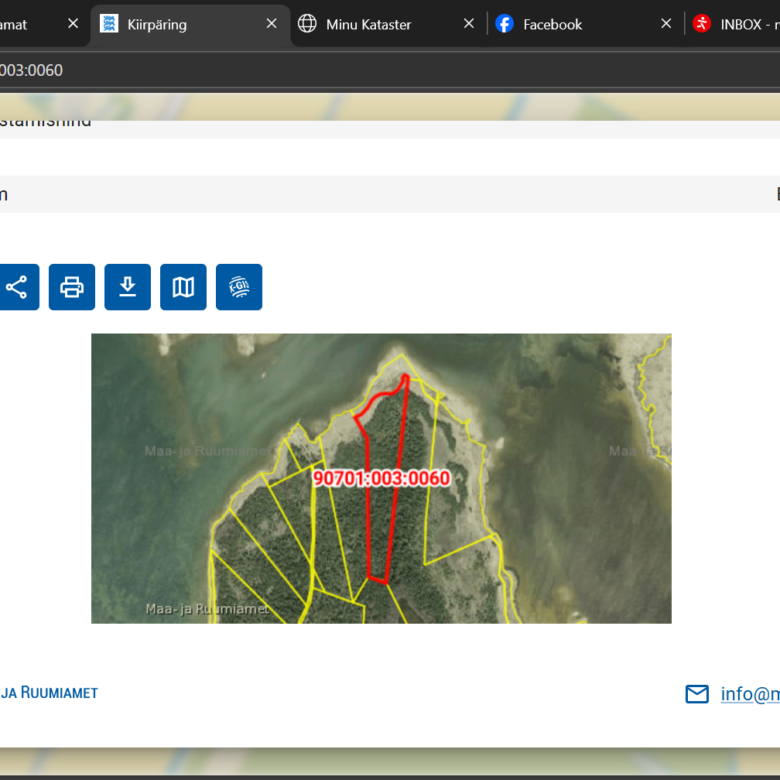Open the folded map view icon
The image size is (780, 780).
[x=183, y=287]
